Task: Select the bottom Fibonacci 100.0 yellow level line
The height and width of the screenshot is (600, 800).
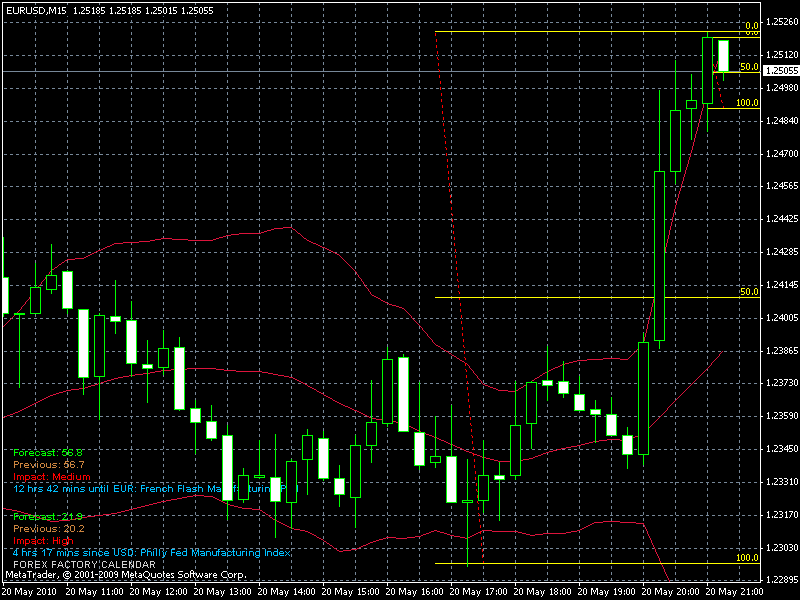Action: click(597, 564)
